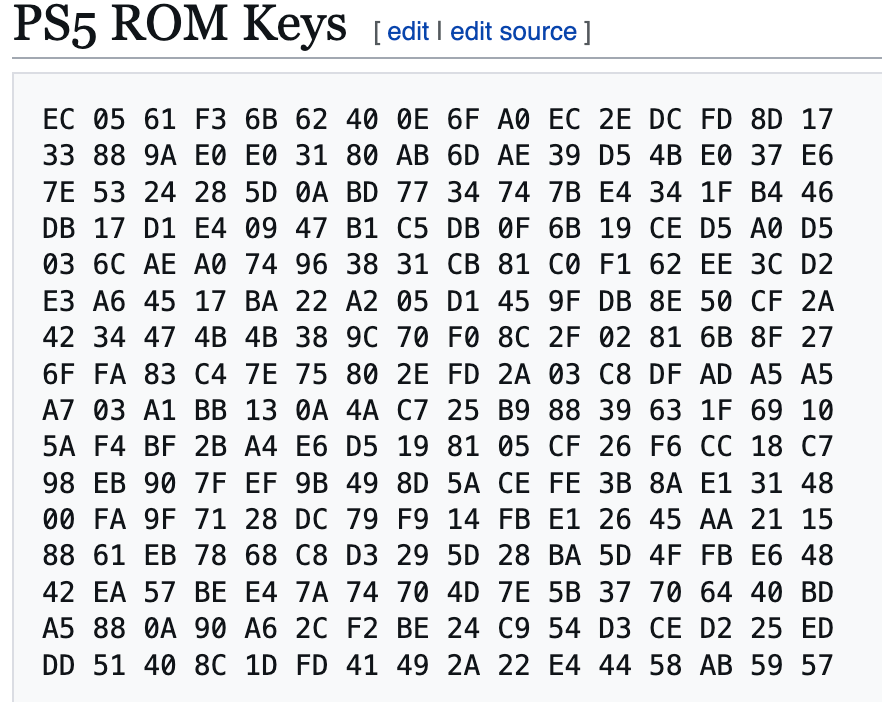Click the hex row starting 'DB 17 D1'
Image resolution: width=882 pixels, height=702 pixels.
pyautogui.click(x=437, y=229)
